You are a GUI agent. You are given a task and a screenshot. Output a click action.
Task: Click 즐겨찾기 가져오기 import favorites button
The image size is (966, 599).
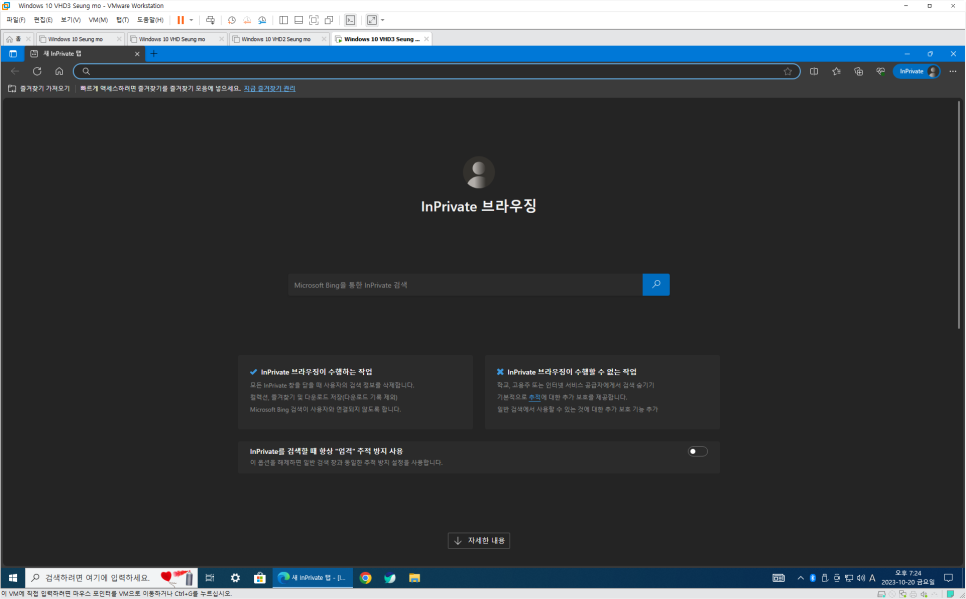tap(39, 89)
